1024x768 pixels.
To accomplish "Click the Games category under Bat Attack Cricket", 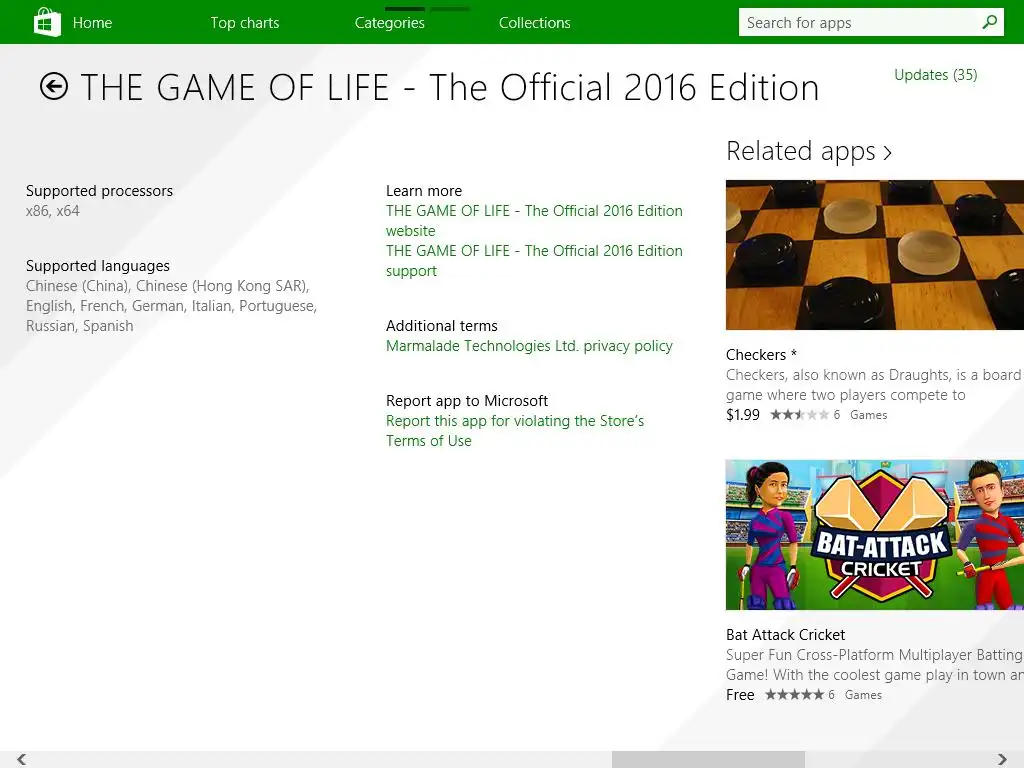I will coord(863,695).
